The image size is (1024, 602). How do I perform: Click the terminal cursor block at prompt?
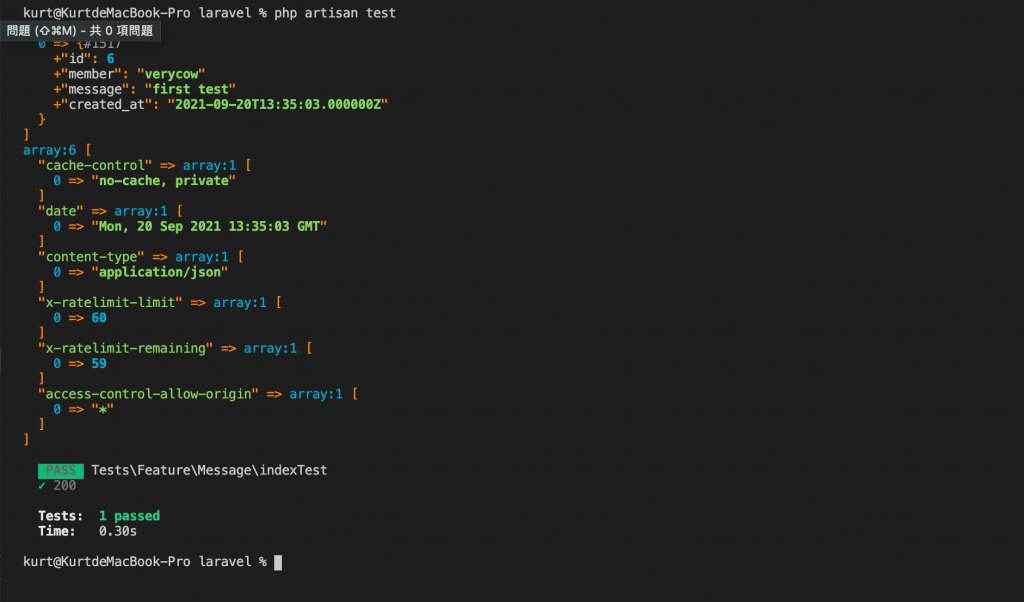click(278, 562)
